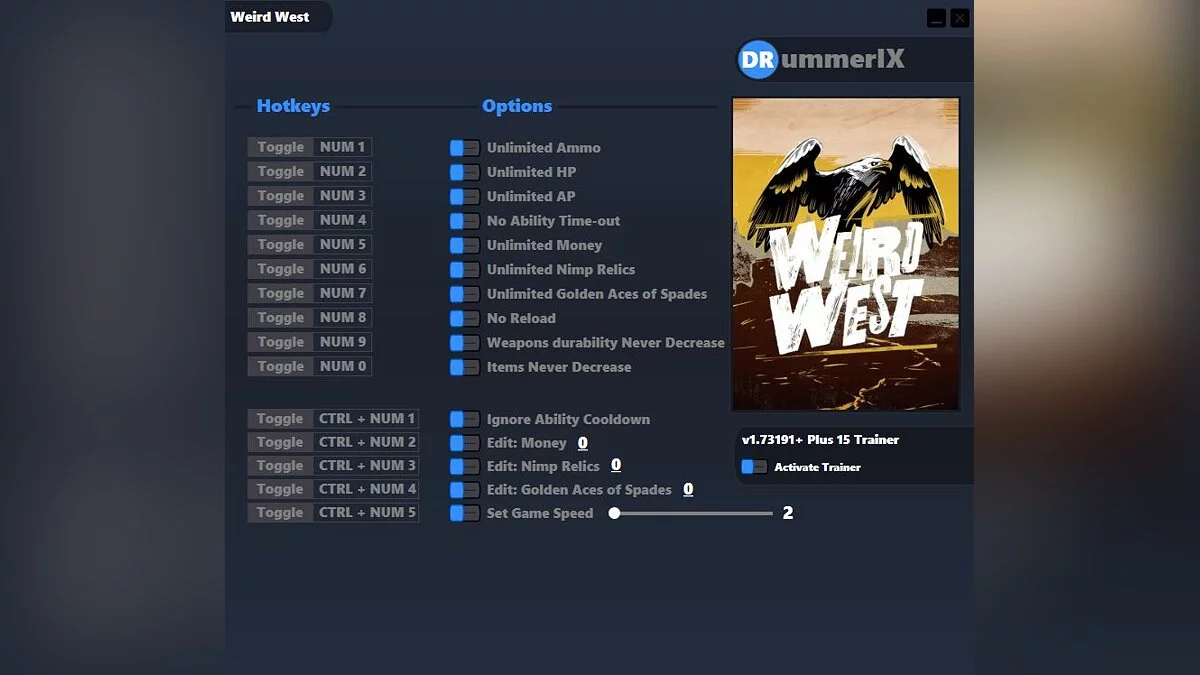Click the game speed value 2
This screenshot has height=675, width=1200.
tap(788, 513)
